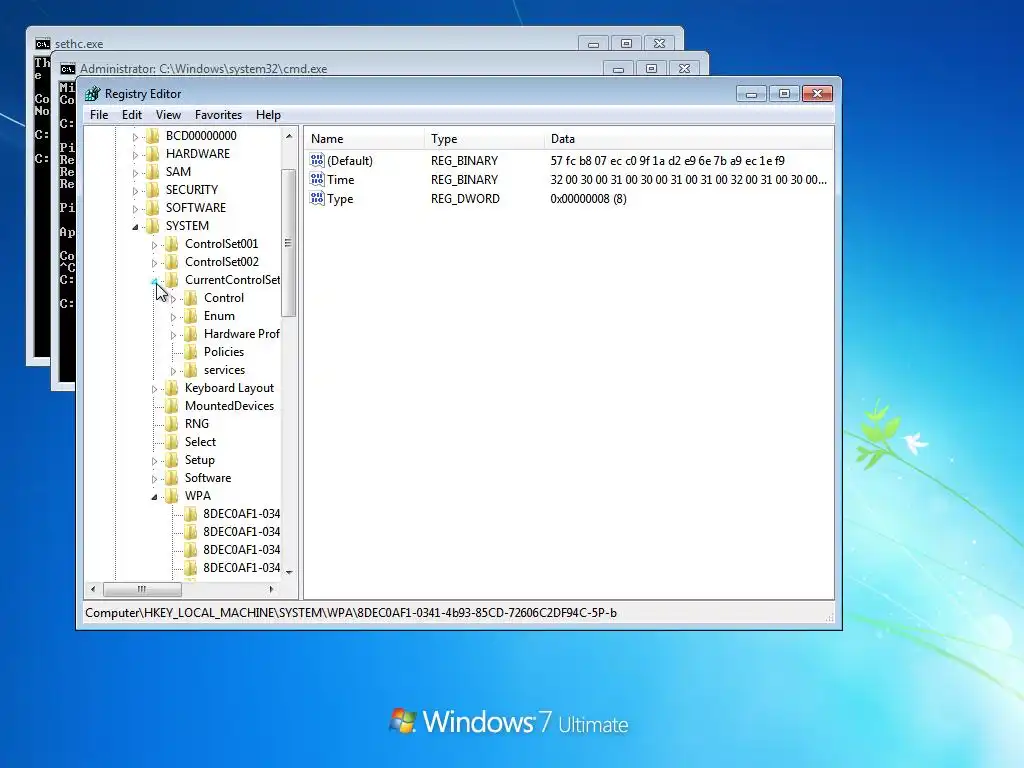Open the View menu
The height and width of the screenshot is (768, 1024).
168,115
